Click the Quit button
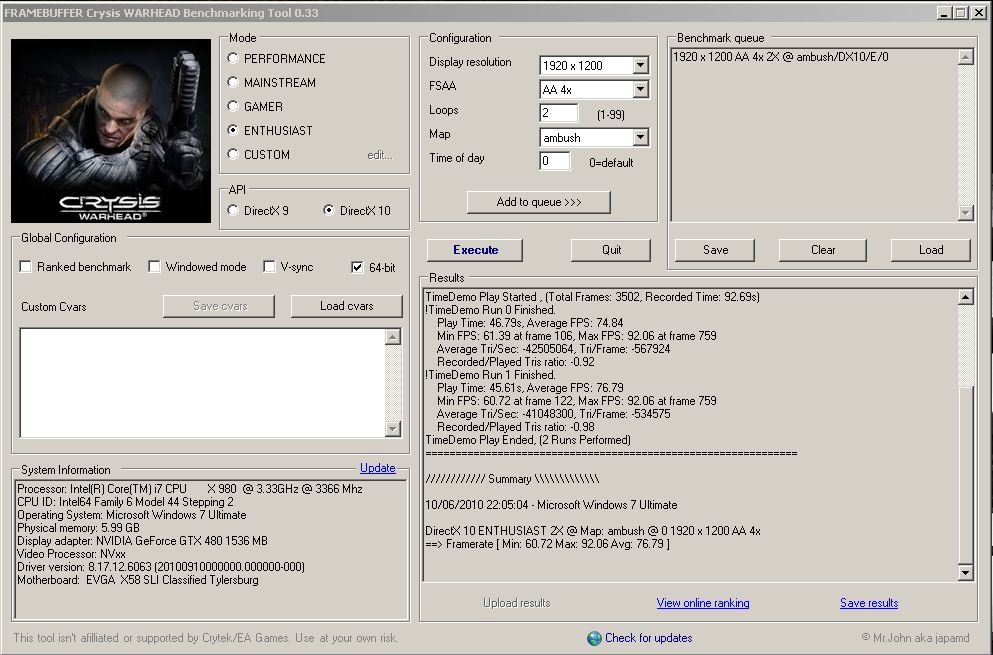Image resolution: width=993 pixels, height=655 pixels. [611, 250]
